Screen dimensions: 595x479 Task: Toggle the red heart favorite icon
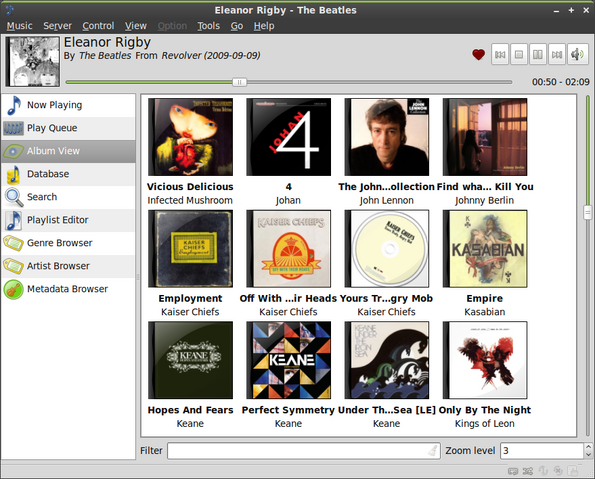pos(479,55)
